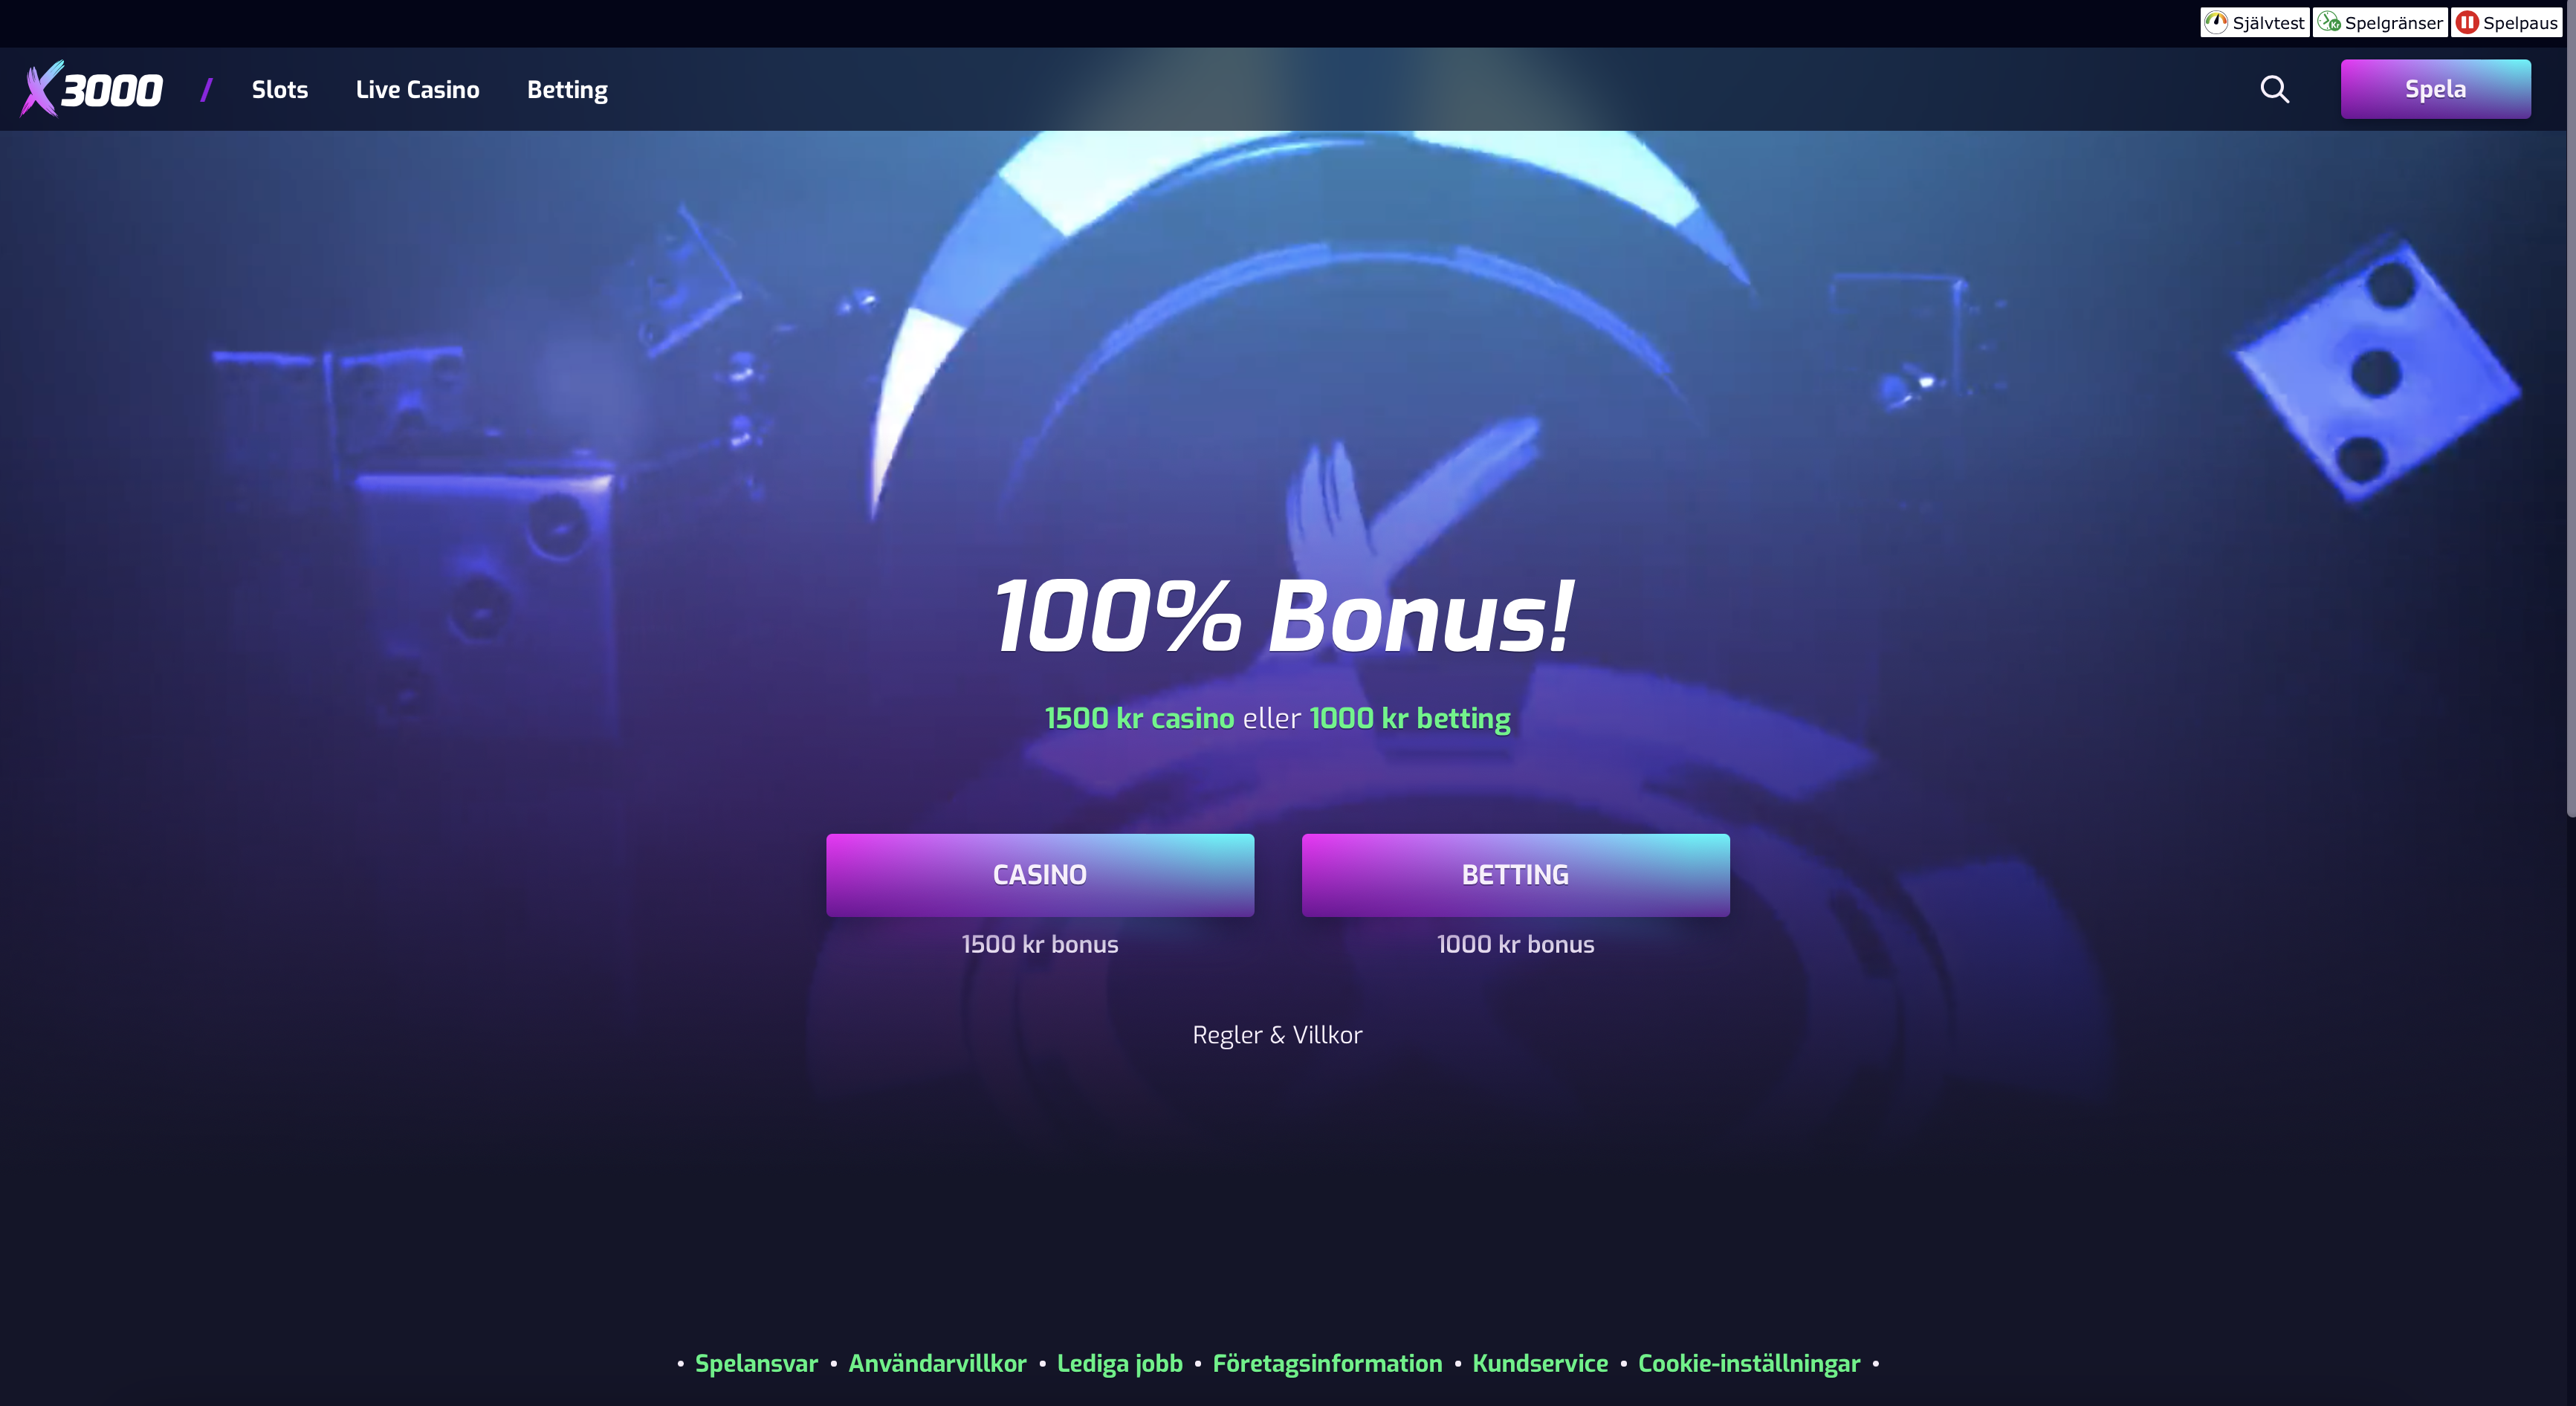
Task: Click the Självtest gauge icon
Action: pos(2216,22)
